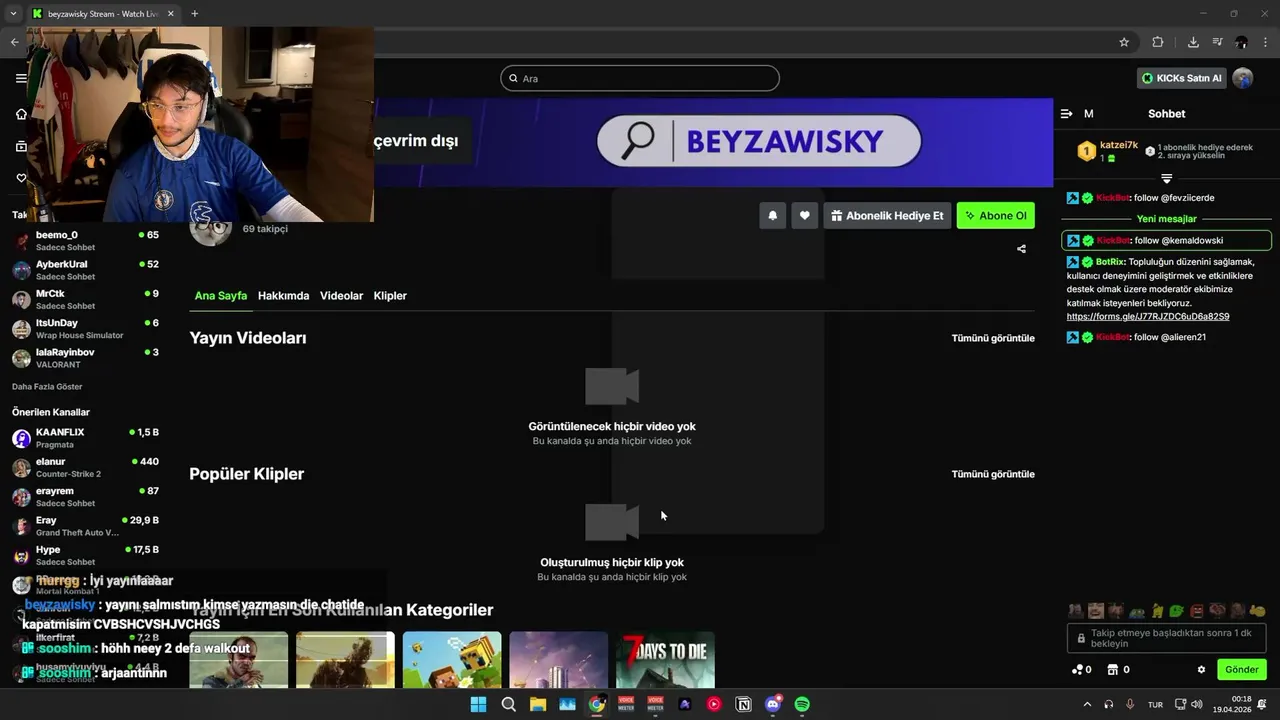Open the Minecraft category thumbnail
Screen dimensions: 1280x720
point(452,660)
